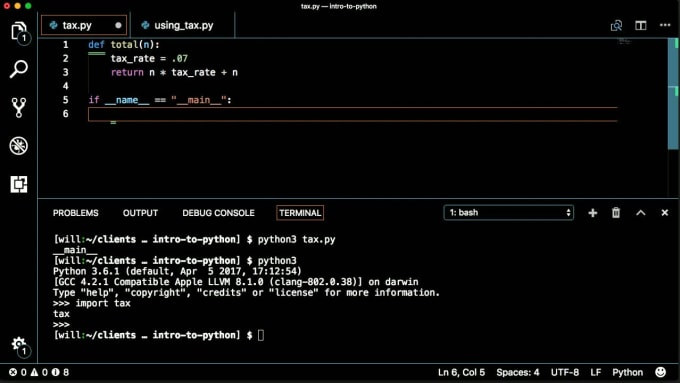The image size is (680, 383).
Task: Split the editor with split icon
Action: click(641, 26)
